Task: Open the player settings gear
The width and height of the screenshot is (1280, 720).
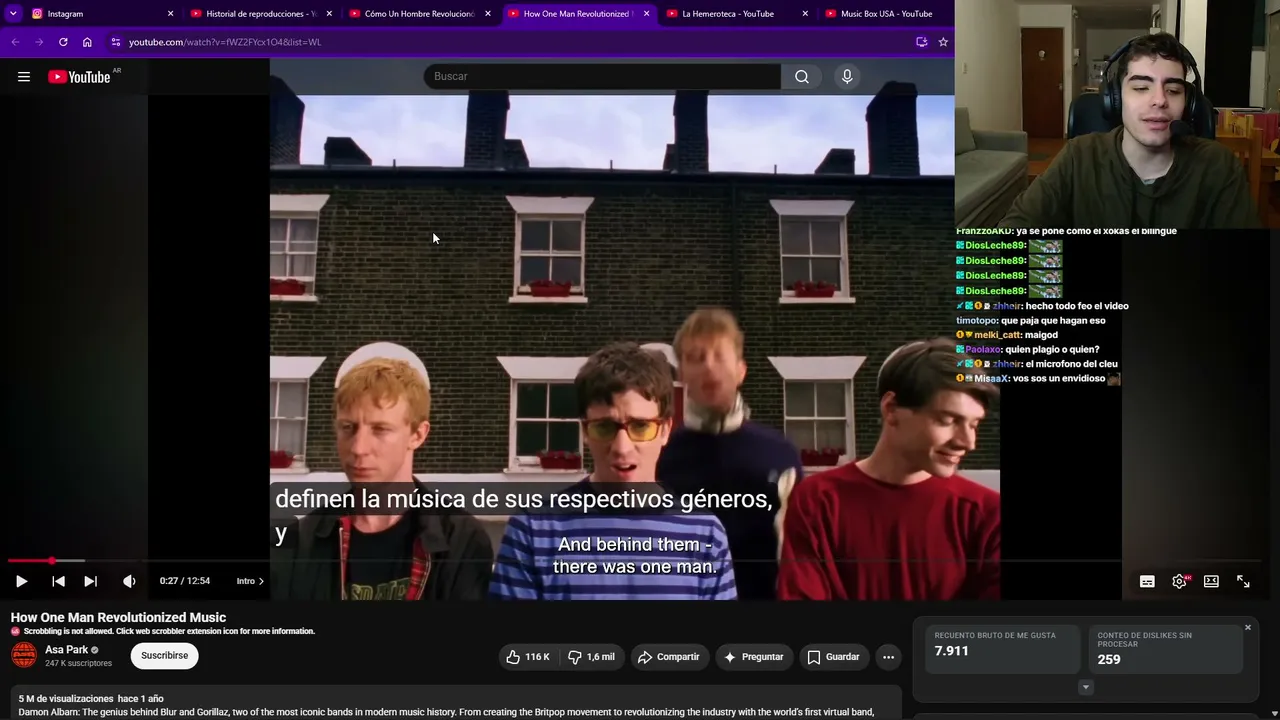Action: tap(1180, 581)
